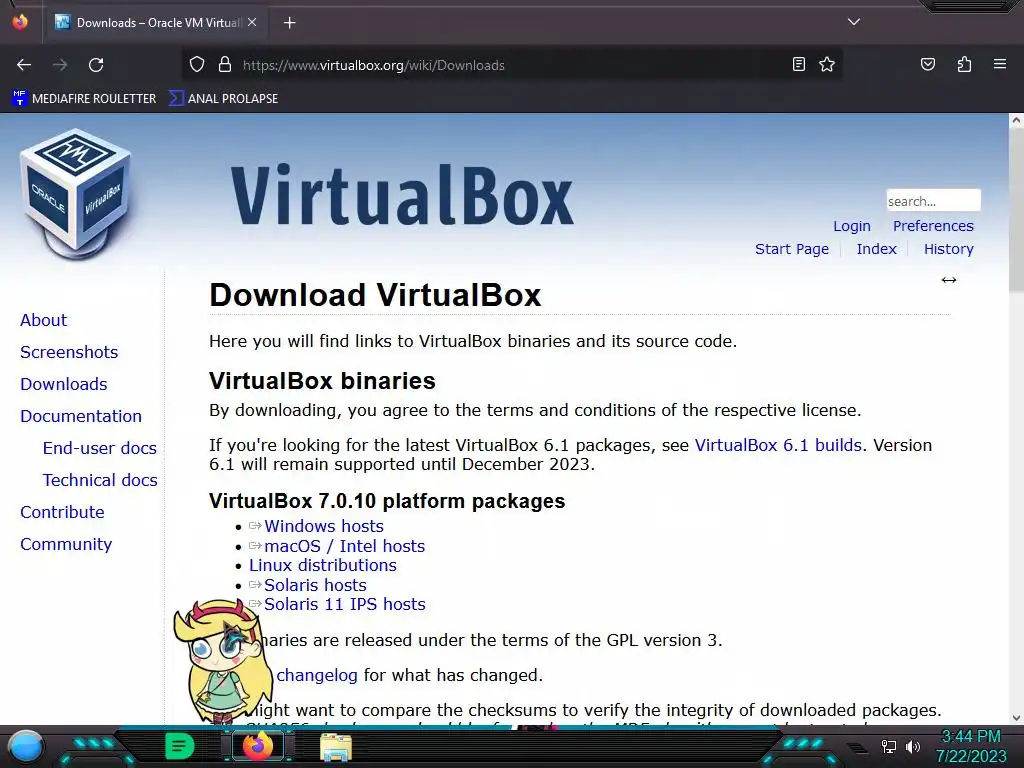View site security via the padlock icon
Viewport: 1024px width, 768px height.
coord(225,65)
